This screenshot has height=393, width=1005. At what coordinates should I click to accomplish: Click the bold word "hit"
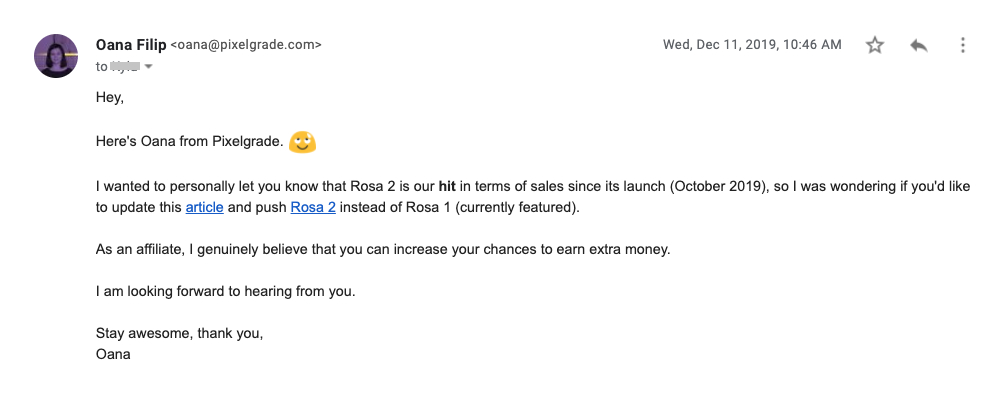click(447, 187)
